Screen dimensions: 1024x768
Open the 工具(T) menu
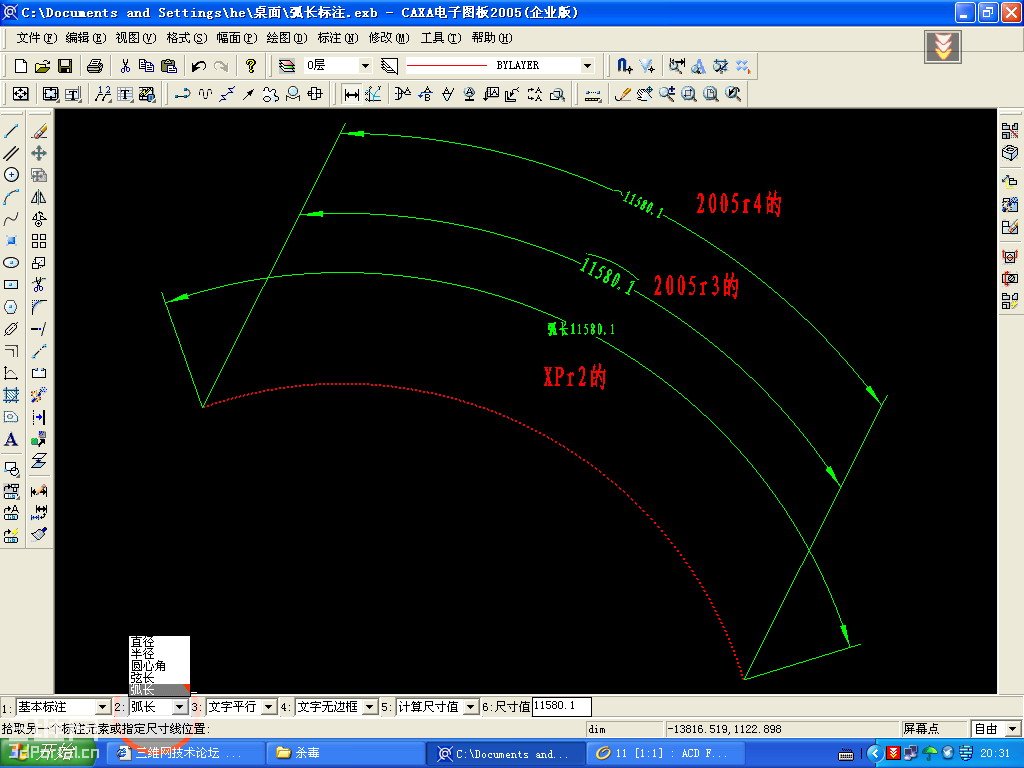[x=441, y=38]
